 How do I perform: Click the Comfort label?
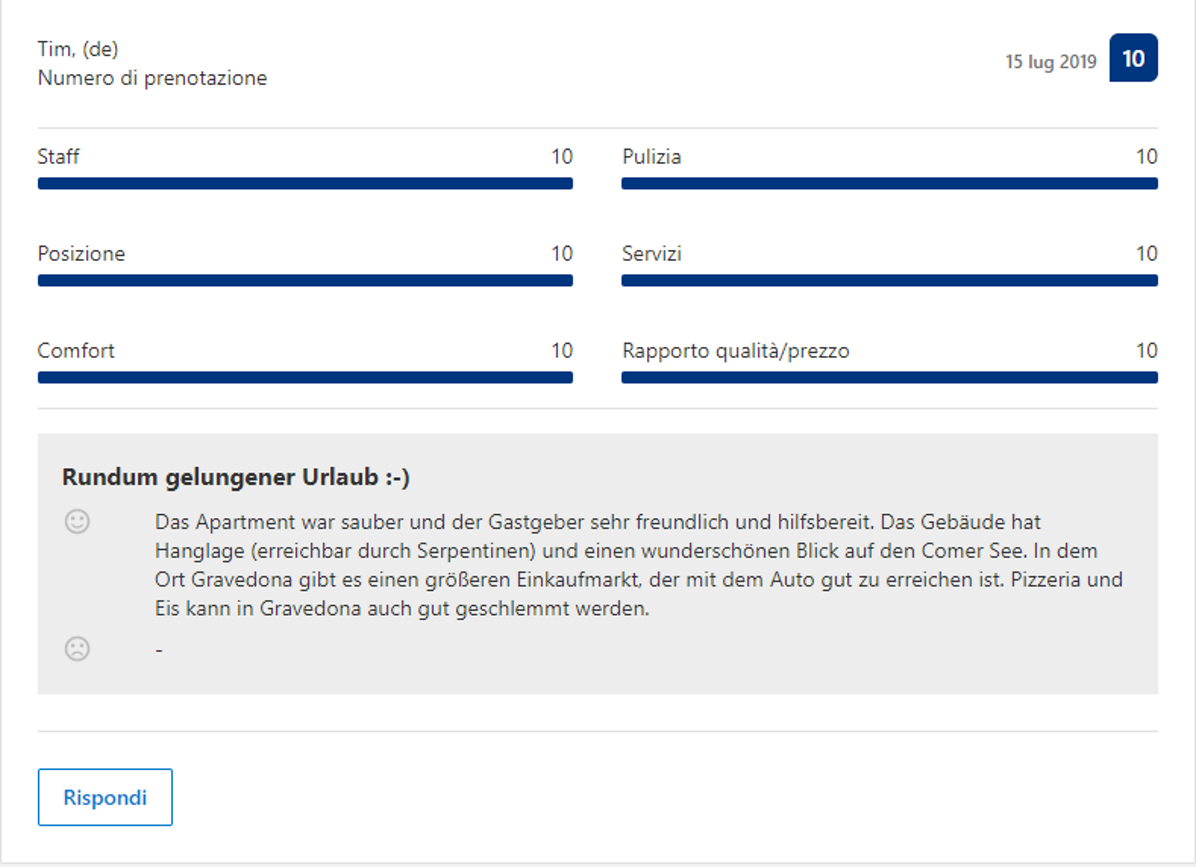[x=76, y=351]
